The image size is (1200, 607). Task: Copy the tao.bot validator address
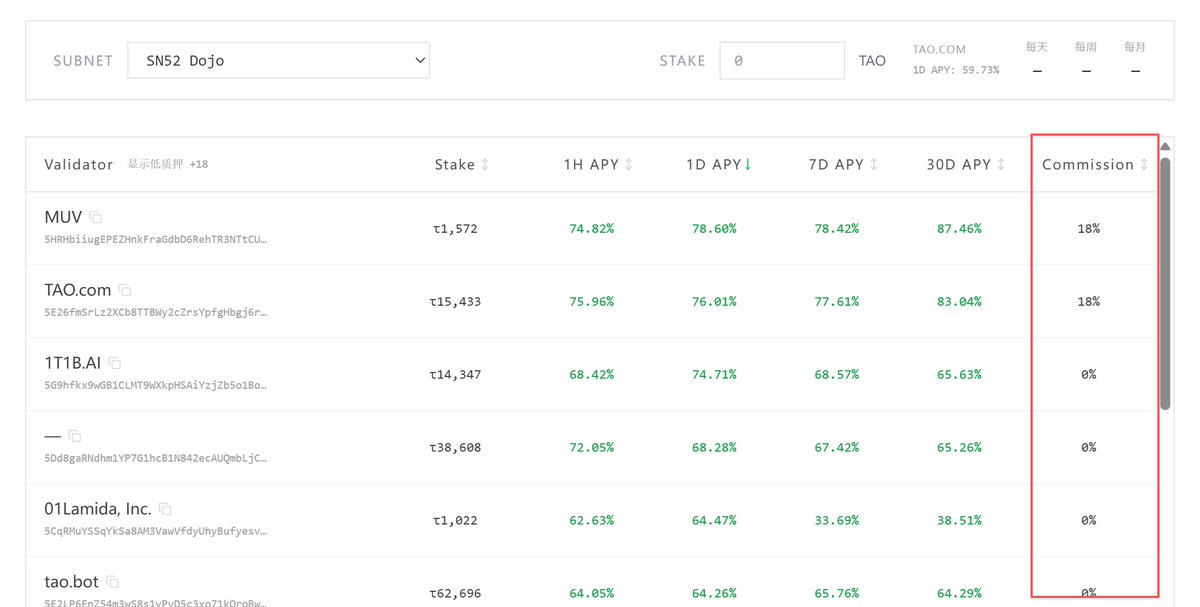click(x=113, y=582)
